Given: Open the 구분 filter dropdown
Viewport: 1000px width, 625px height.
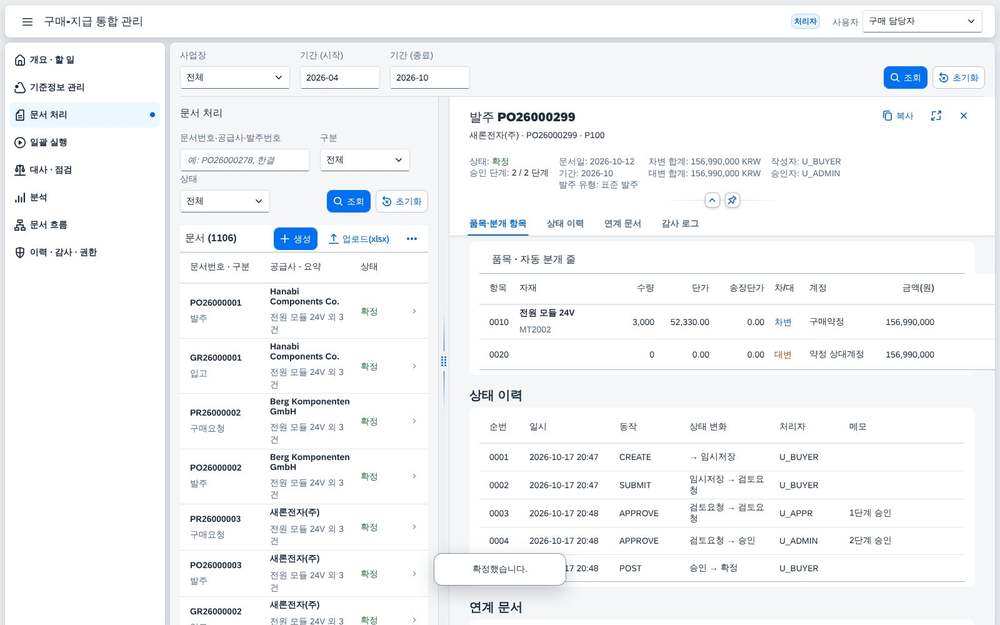Looking at the screenshot, I should pyautogui.click(x=365, y=160).
